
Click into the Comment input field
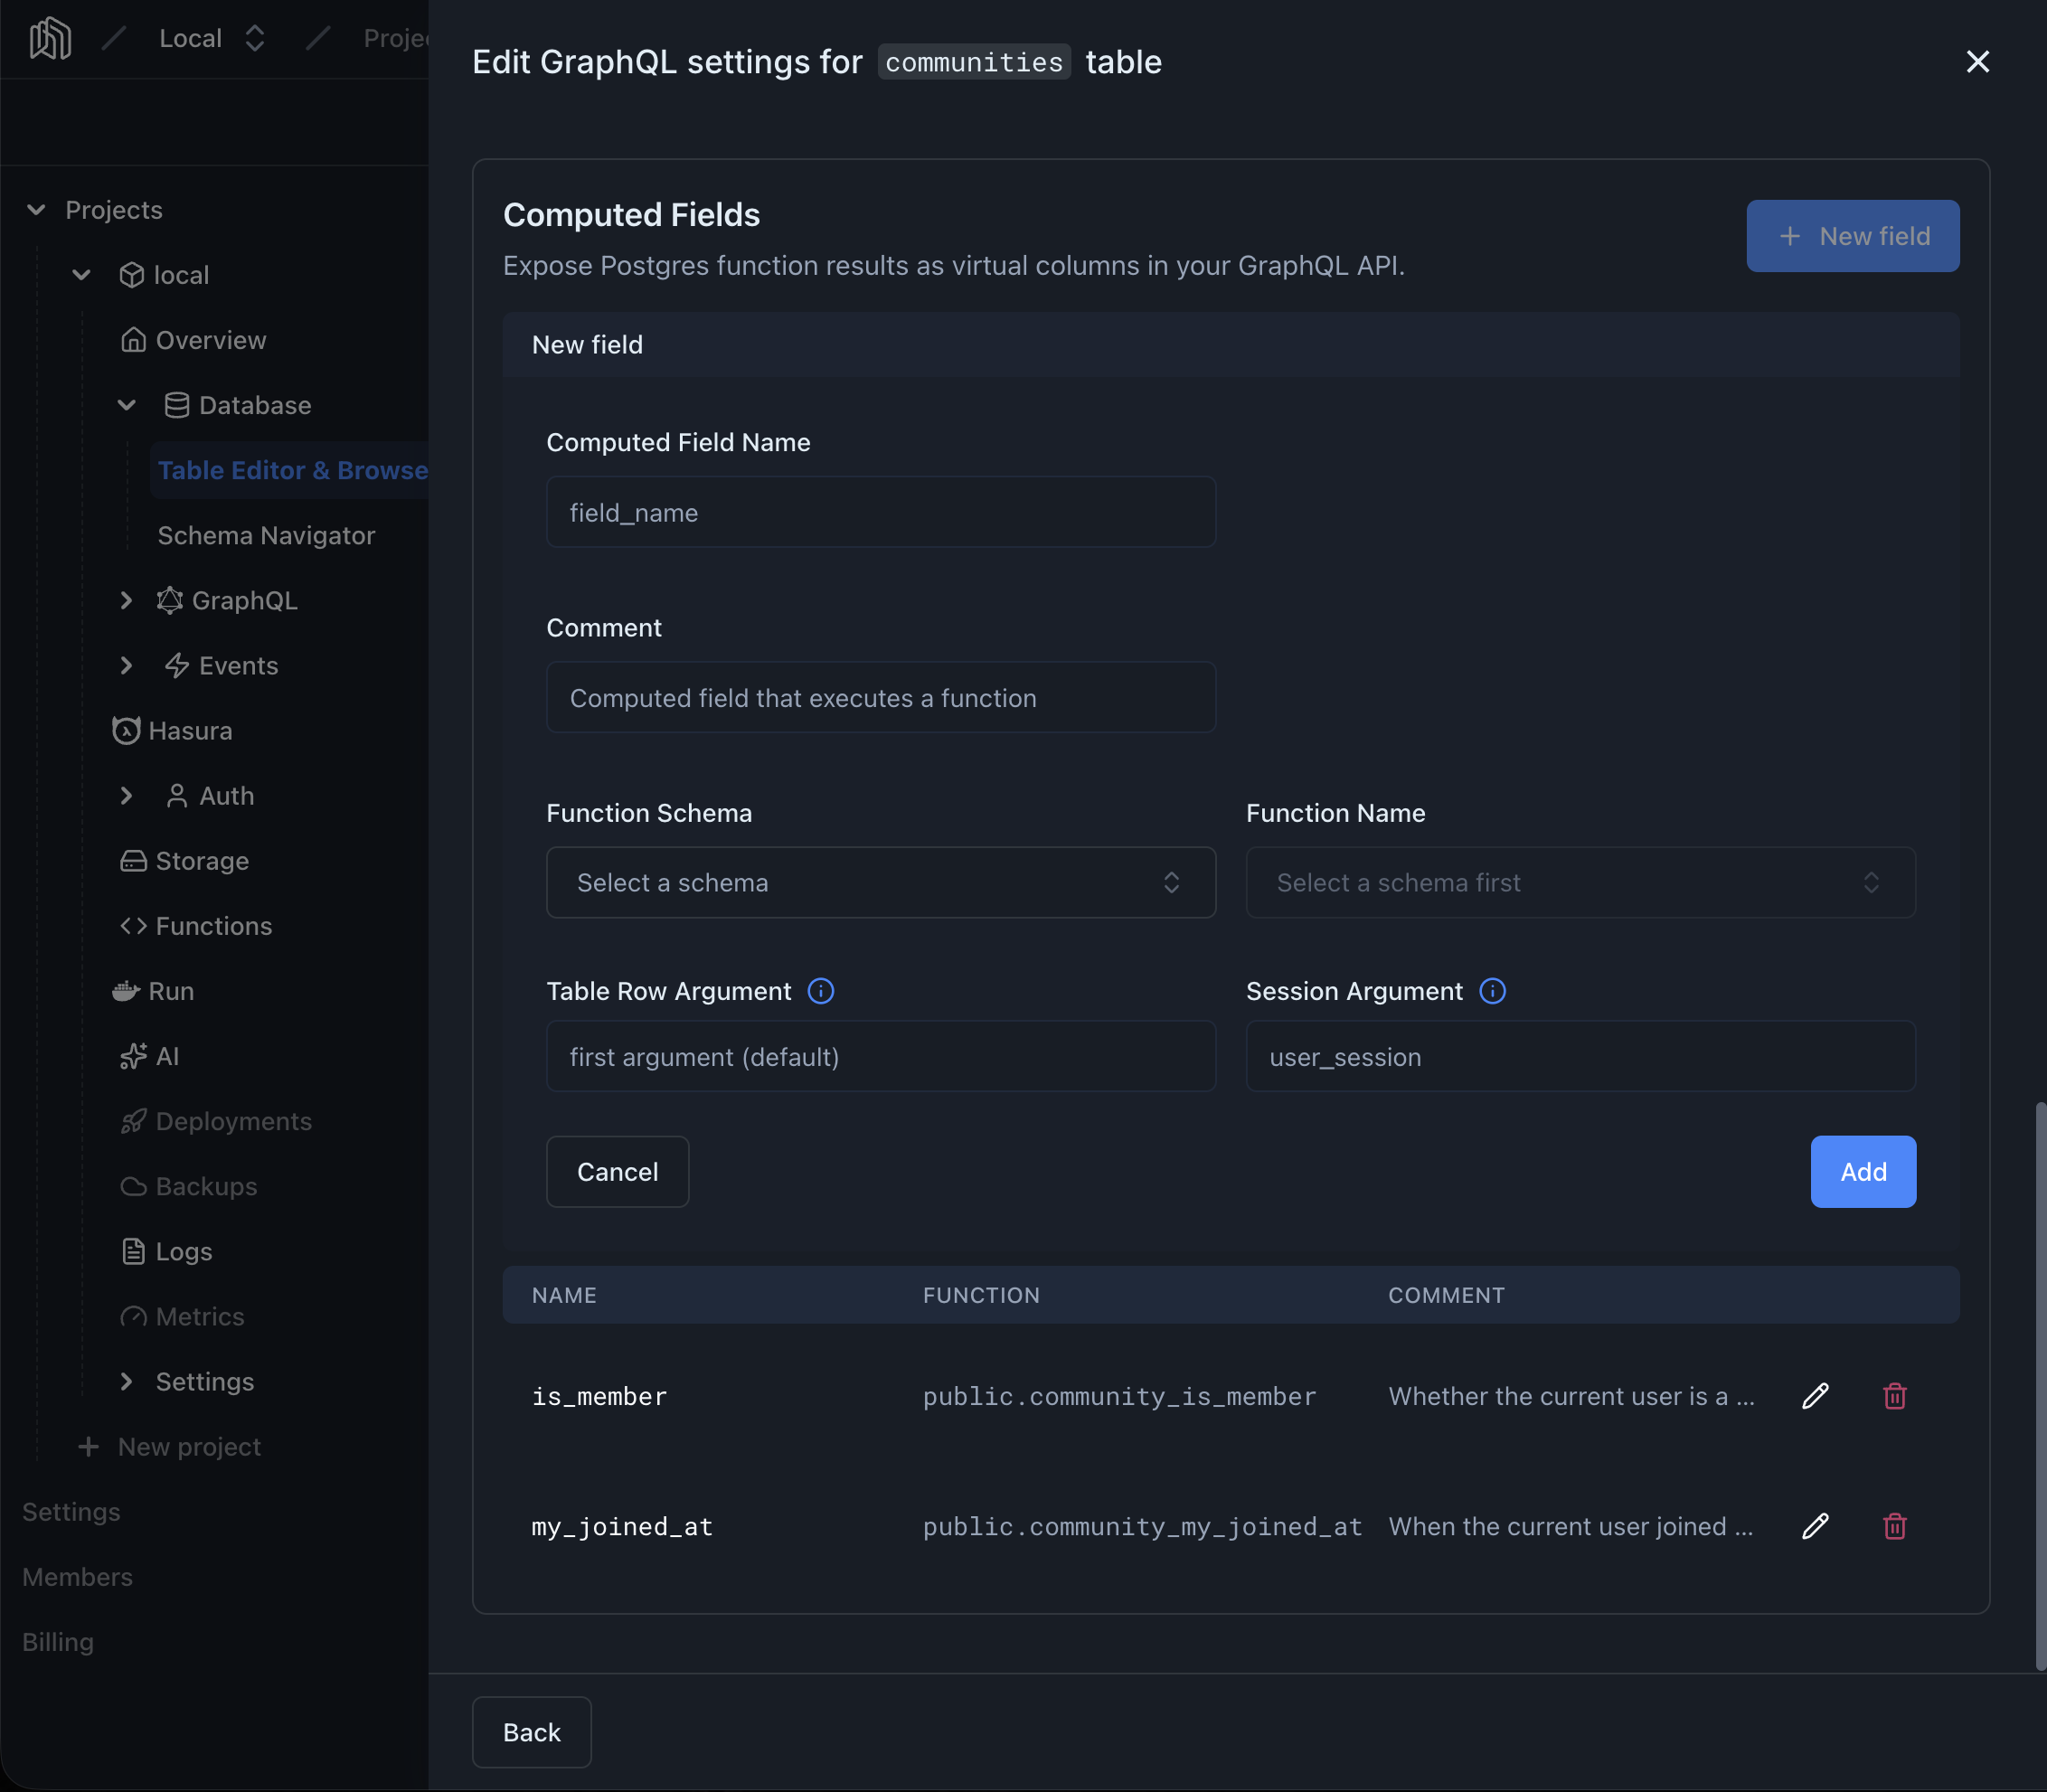click(x=880, y=697)
